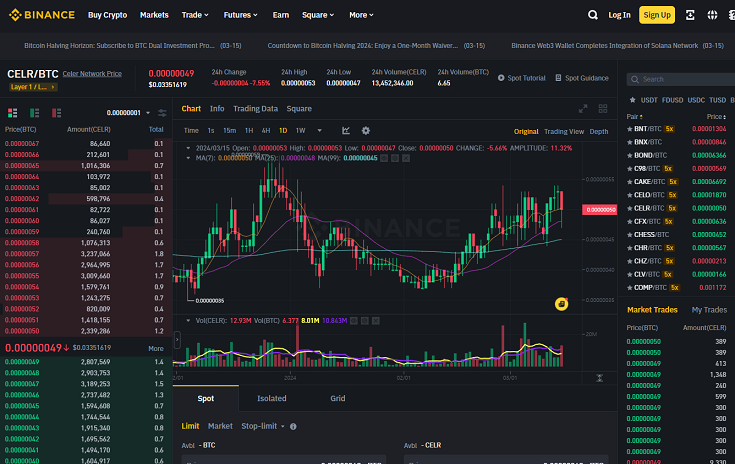
Task: Open Futures dropdown menu
Action: coord(240,15)
